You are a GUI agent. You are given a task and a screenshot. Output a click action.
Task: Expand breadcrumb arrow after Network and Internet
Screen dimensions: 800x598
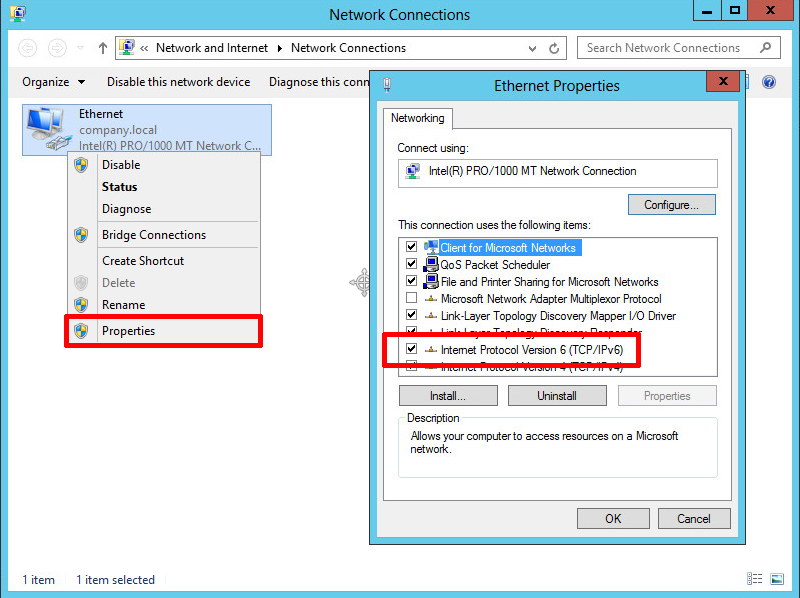pos(280,48)
